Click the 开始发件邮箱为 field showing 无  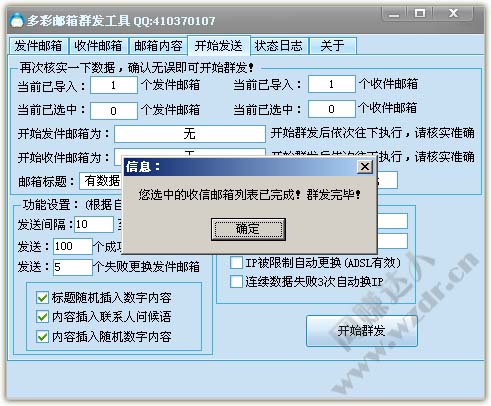tap(190, 134)
